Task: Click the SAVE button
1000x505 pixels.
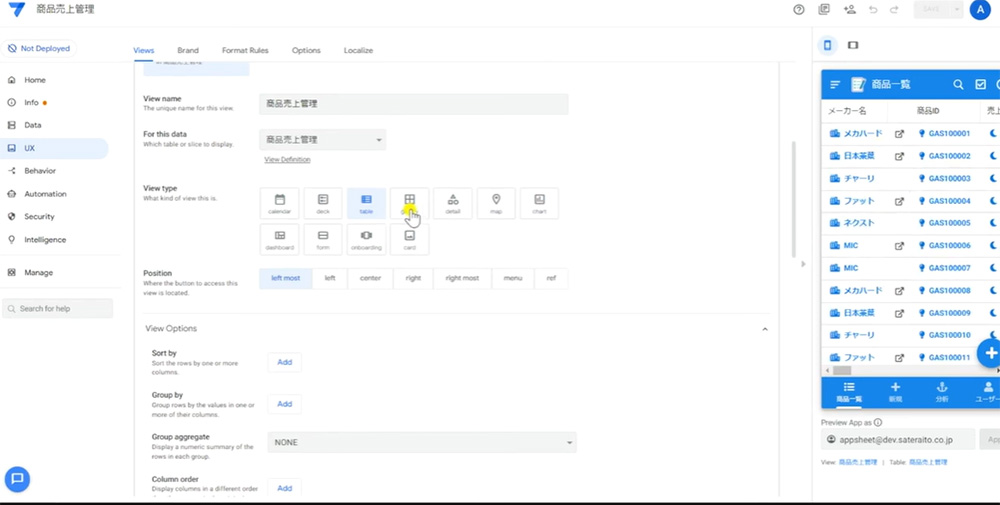Action: tap(932, 10)
